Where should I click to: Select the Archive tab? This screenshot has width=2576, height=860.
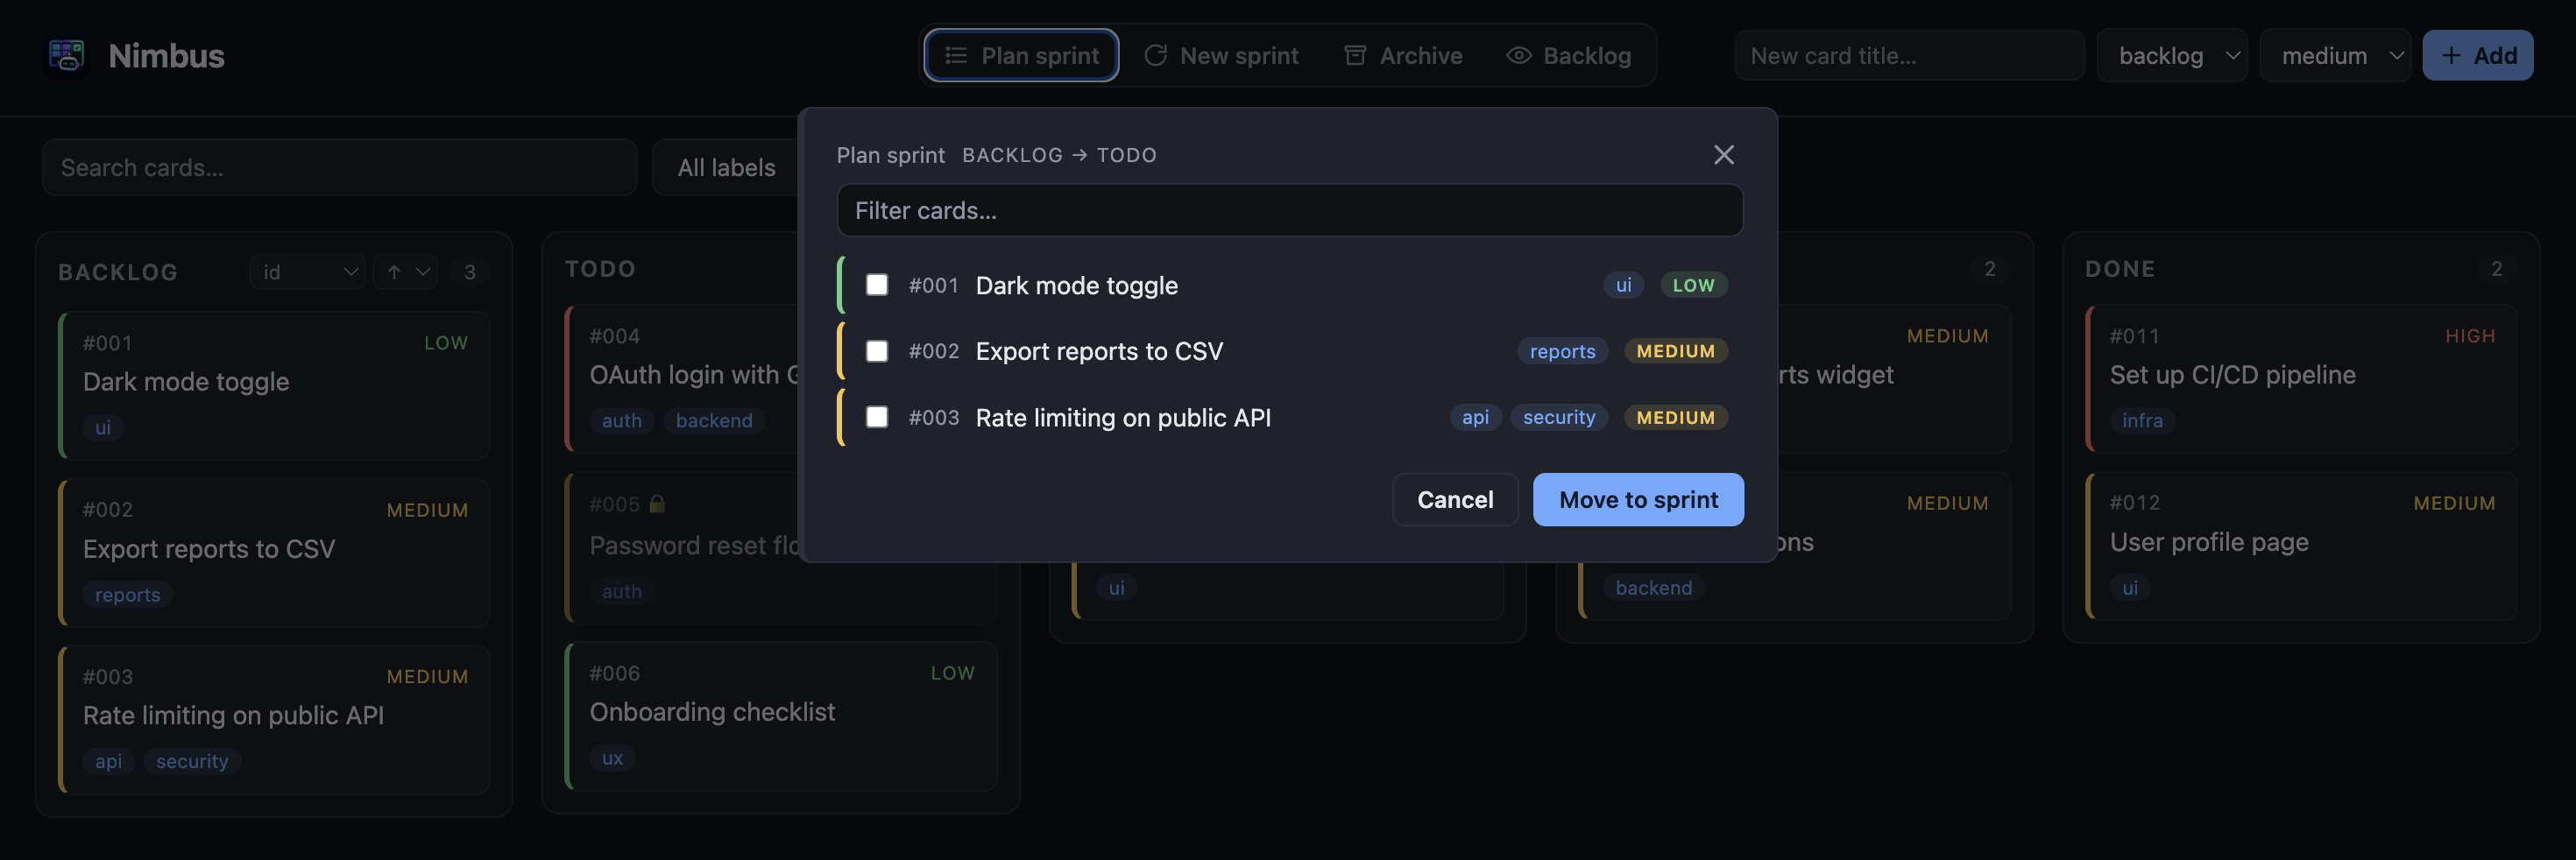(1403, 55)
